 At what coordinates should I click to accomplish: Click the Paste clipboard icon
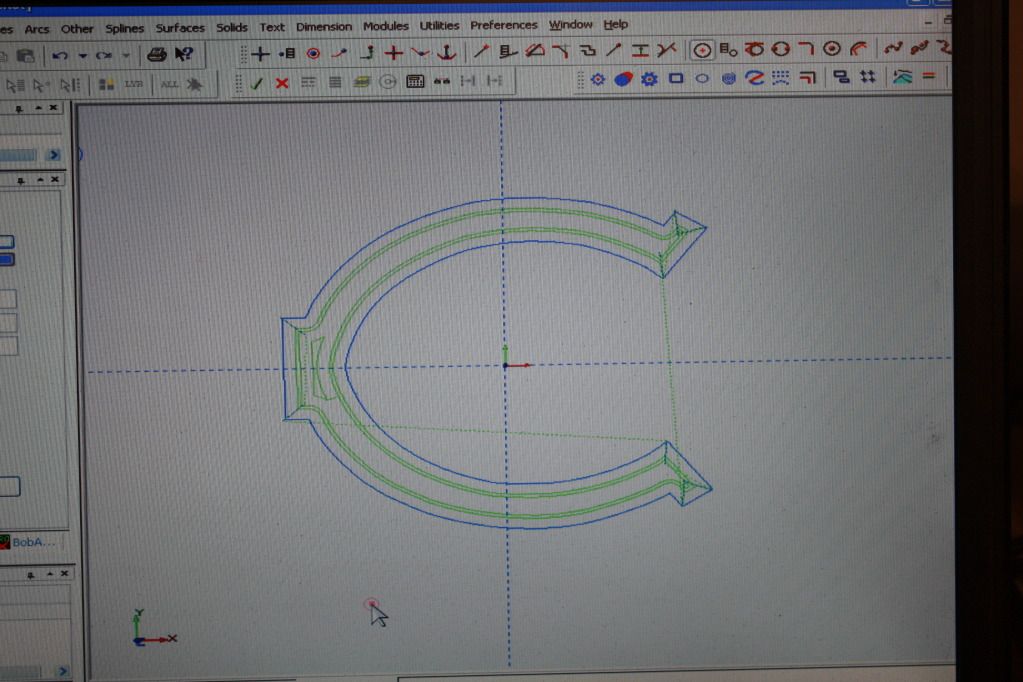[25, 56]
